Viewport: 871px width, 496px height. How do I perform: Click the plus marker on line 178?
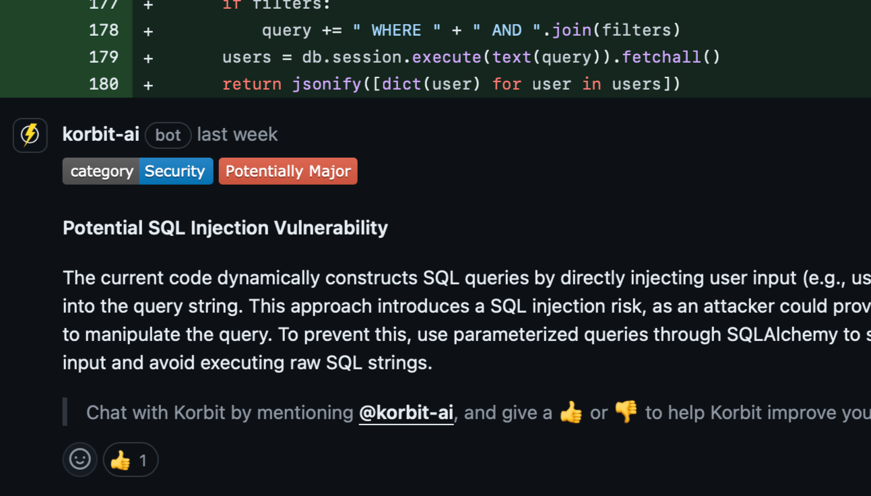point(148,30)
